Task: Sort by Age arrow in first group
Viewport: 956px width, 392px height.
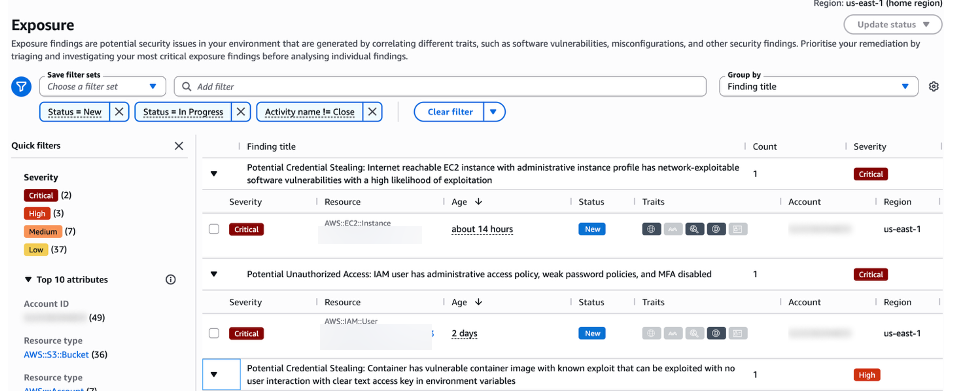Action: [479, 202]
